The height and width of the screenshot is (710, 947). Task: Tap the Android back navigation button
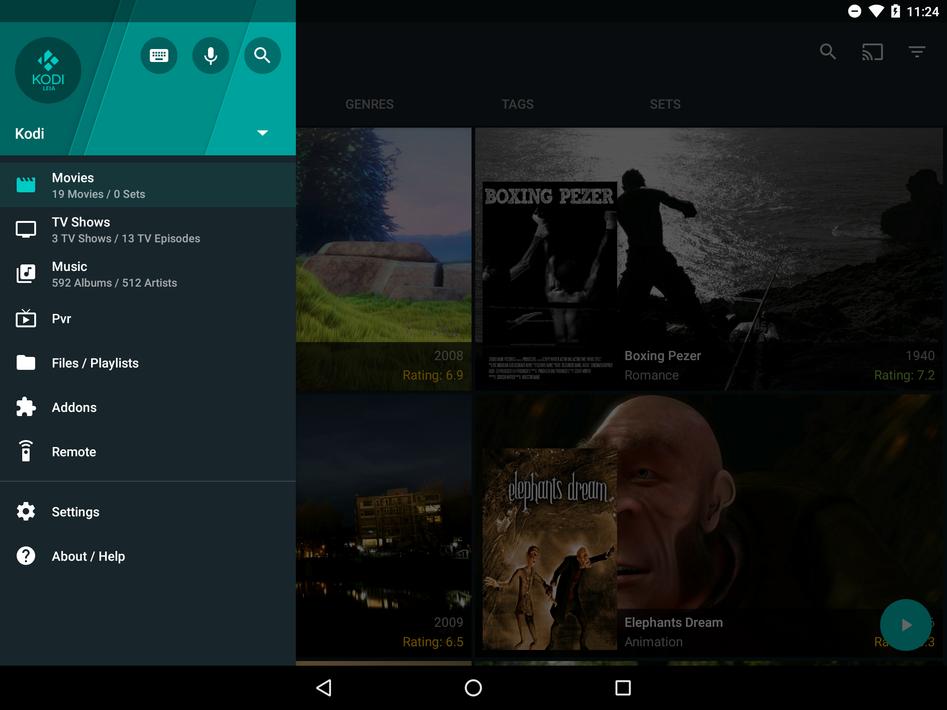324,688
